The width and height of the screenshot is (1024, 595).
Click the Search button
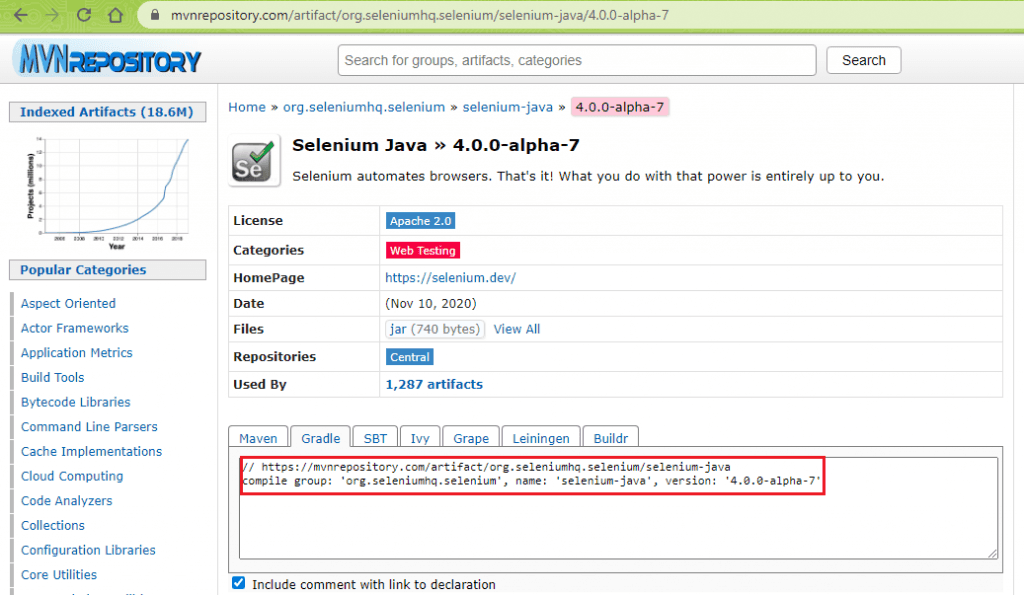(863, 60)
